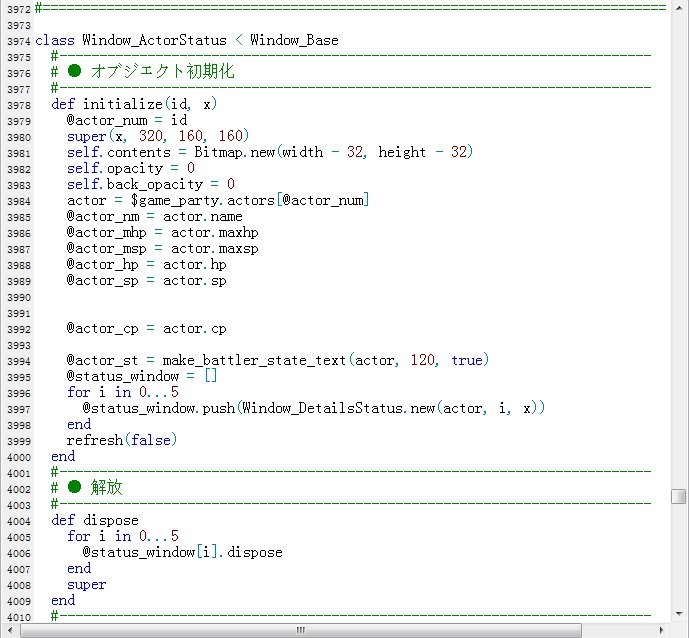The width and height of the screenshot is (689, 638).
Task: Click the @actor_sp = actor.sp line
Action: pyautogui.click(x=146, y=280)
